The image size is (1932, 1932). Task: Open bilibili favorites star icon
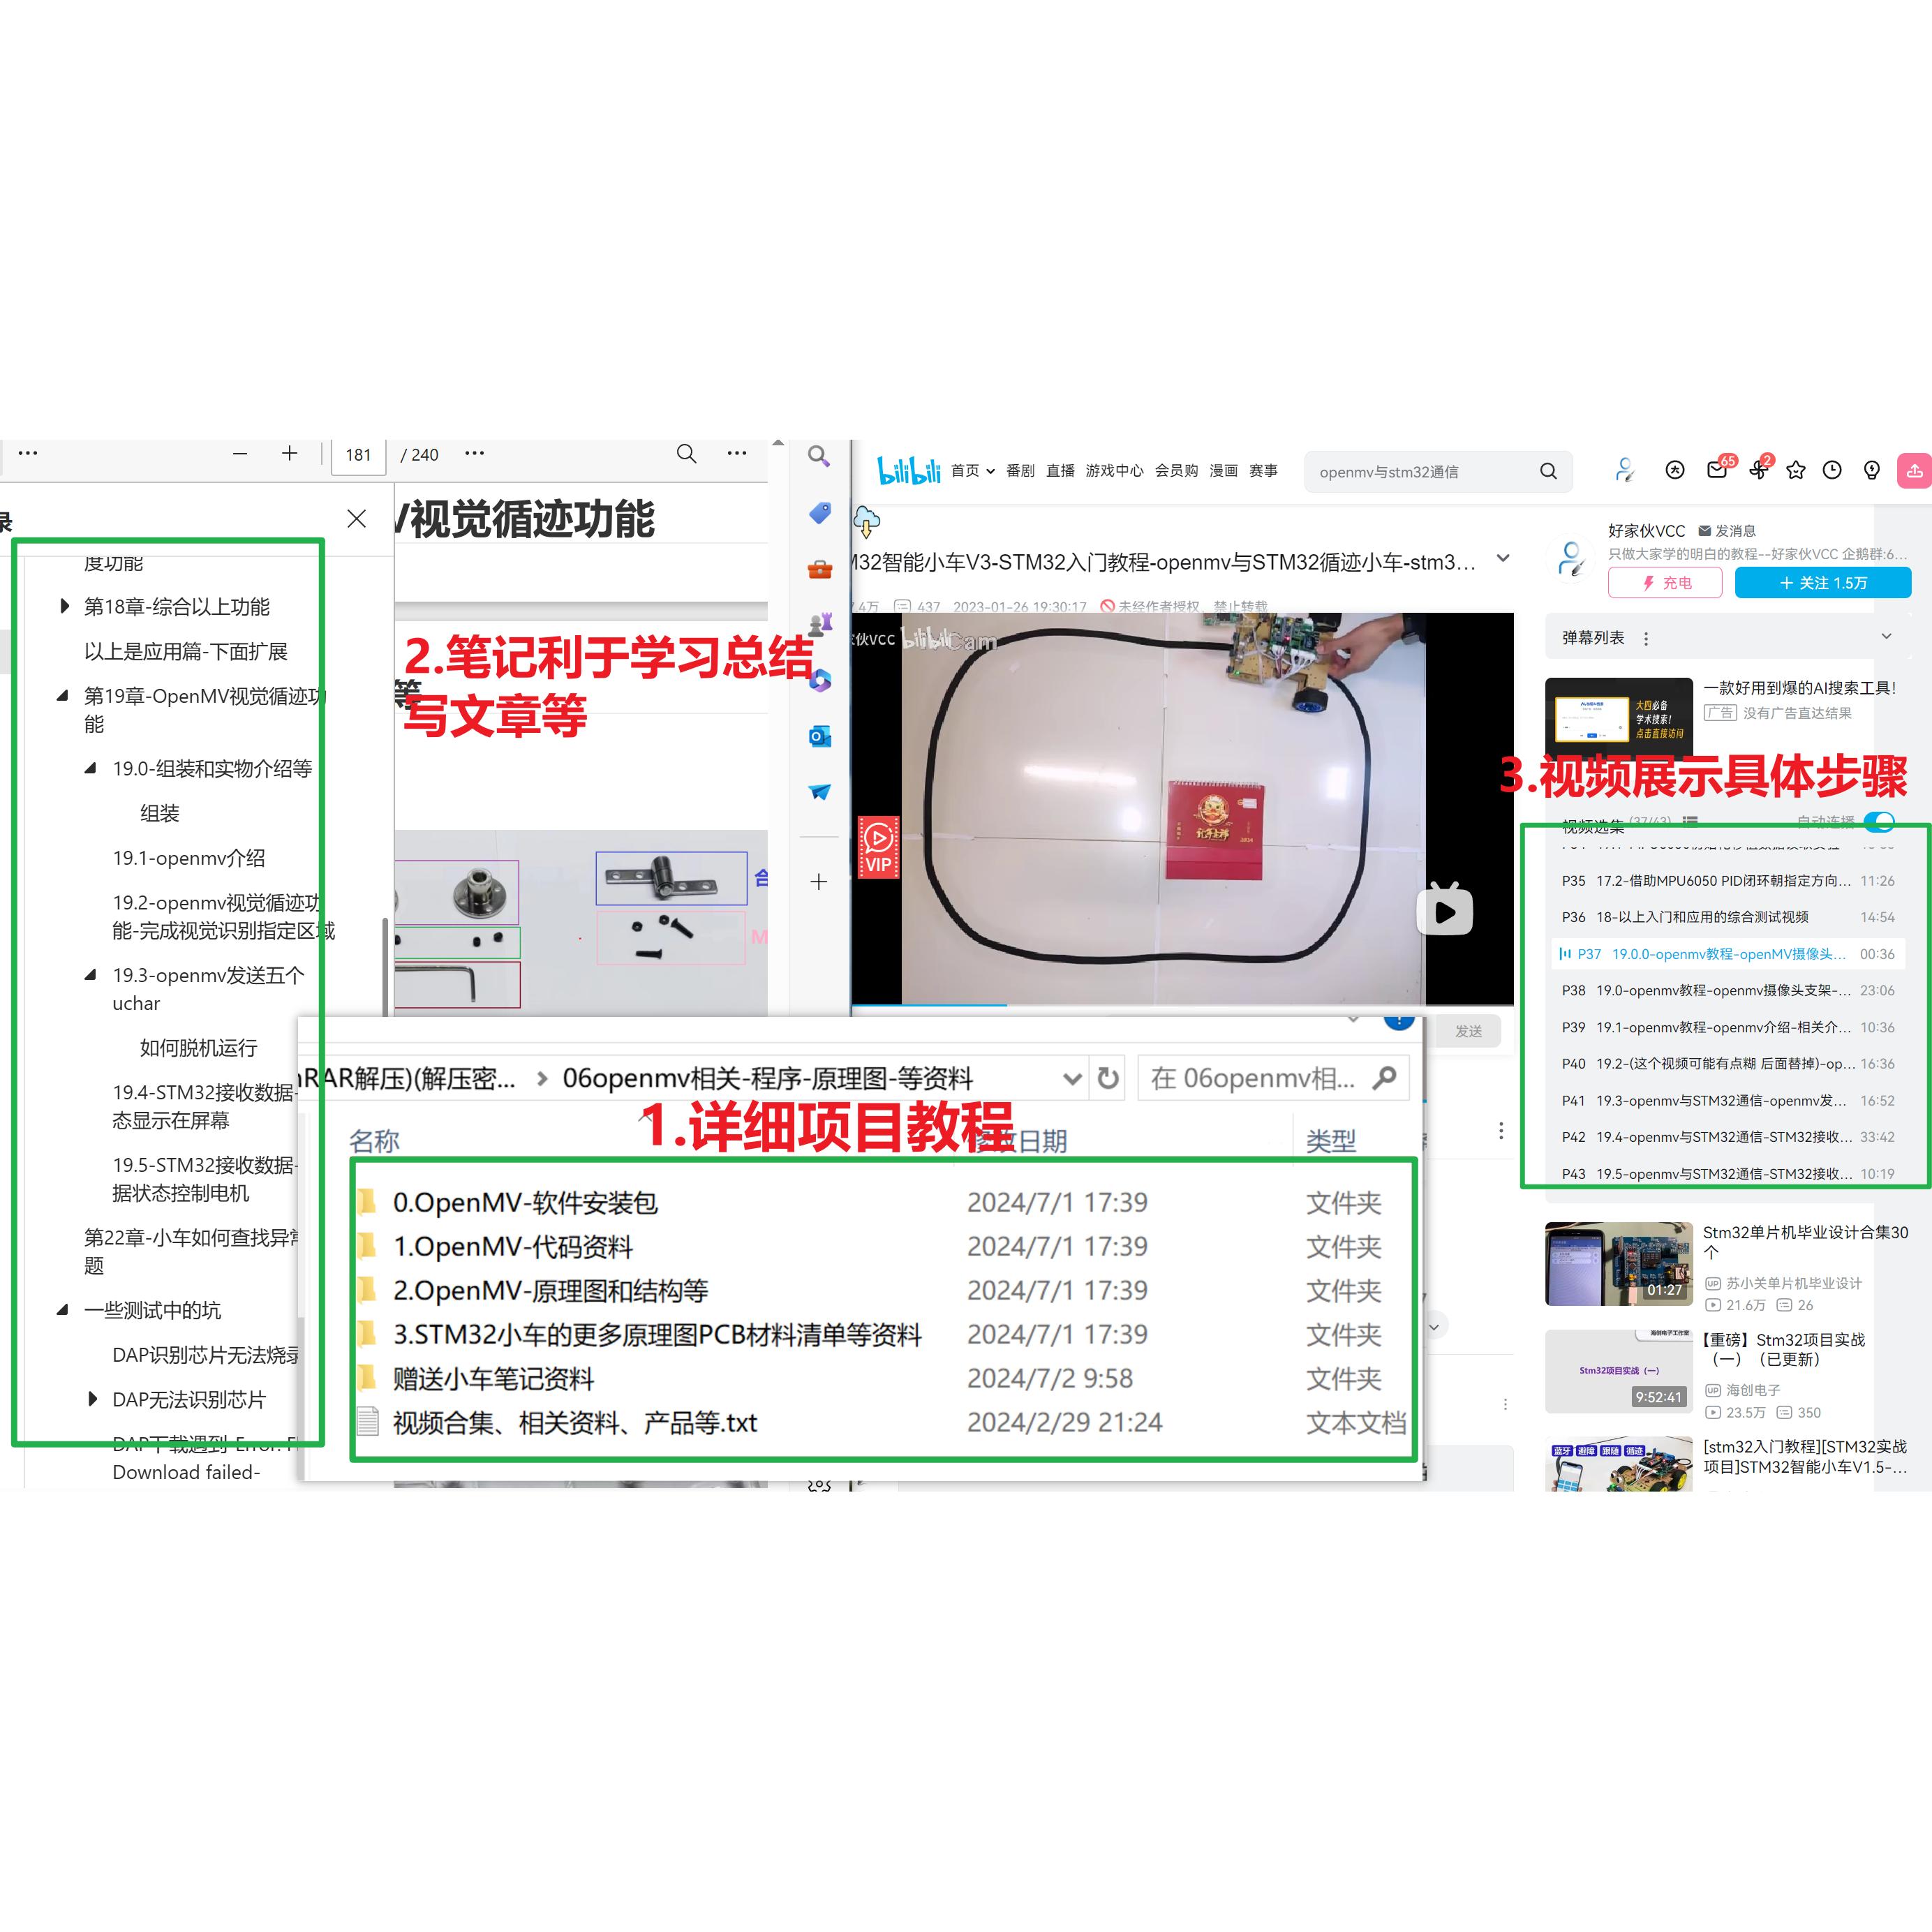[x=1796, y=470]
